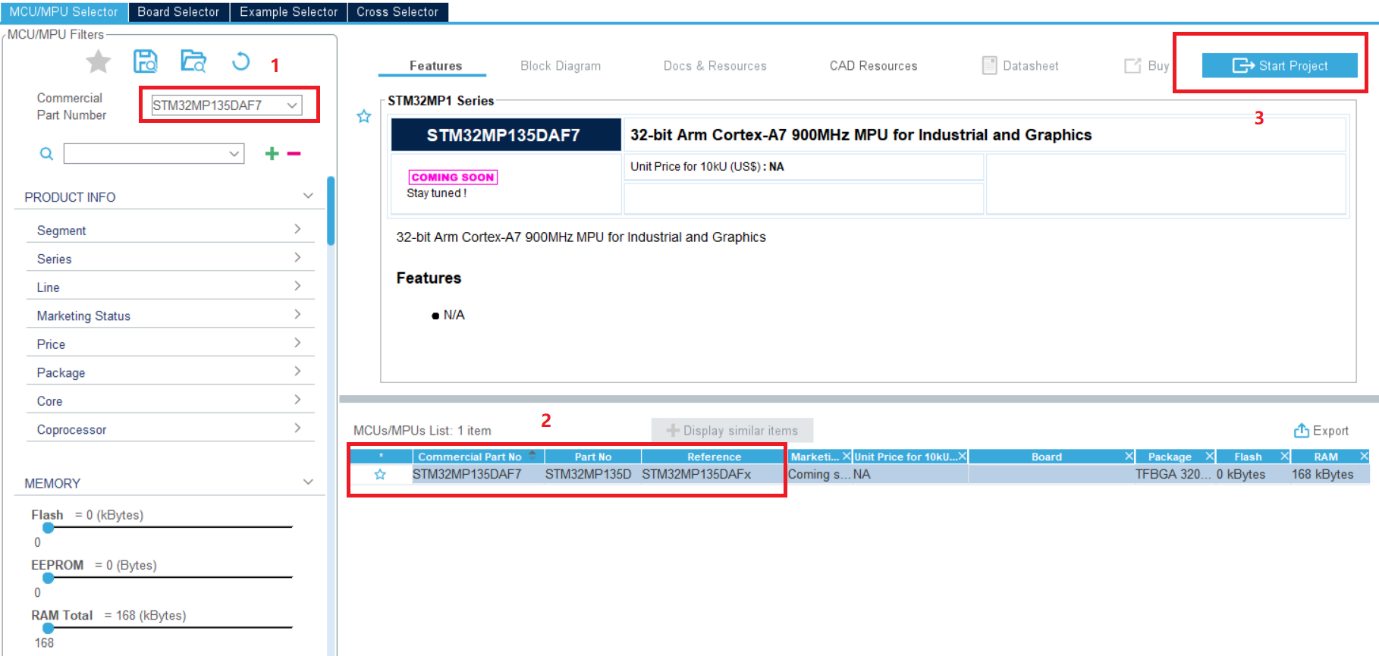Remove the Board column using its X

click(1128, 457)
